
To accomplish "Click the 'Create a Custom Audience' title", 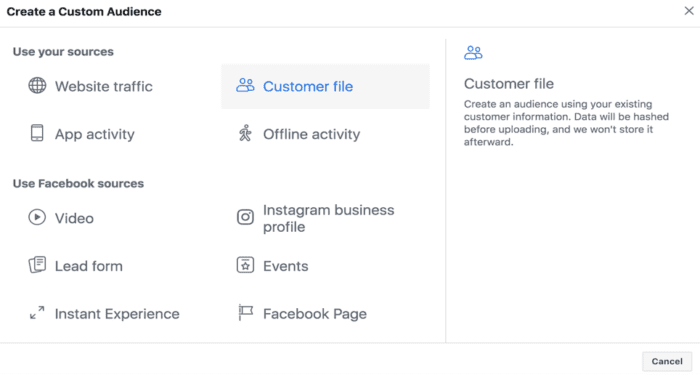I will click(84, 12).
